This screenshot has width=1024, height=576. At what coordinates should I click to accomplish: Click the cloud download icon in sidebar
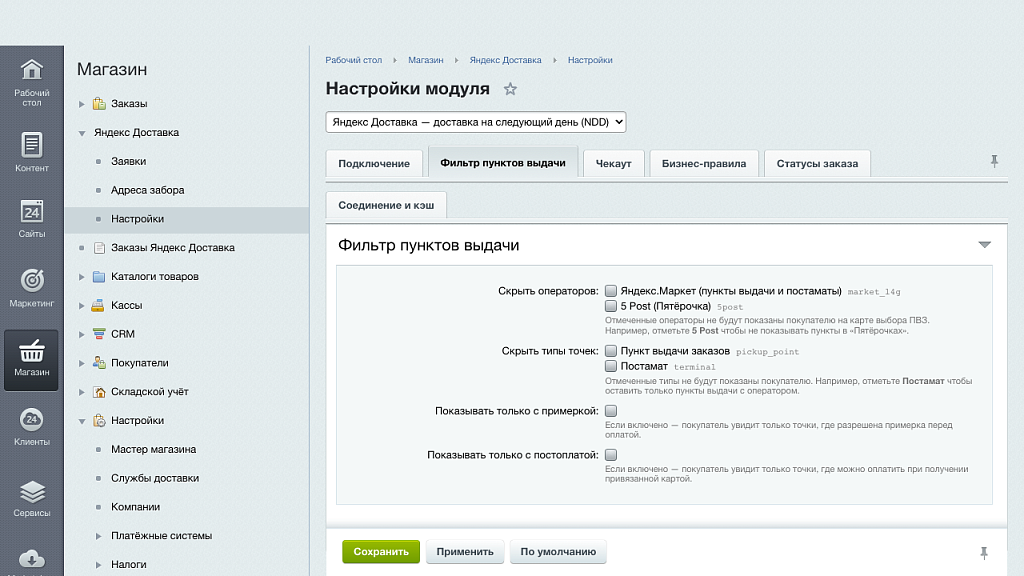click(x=31, y=560)
